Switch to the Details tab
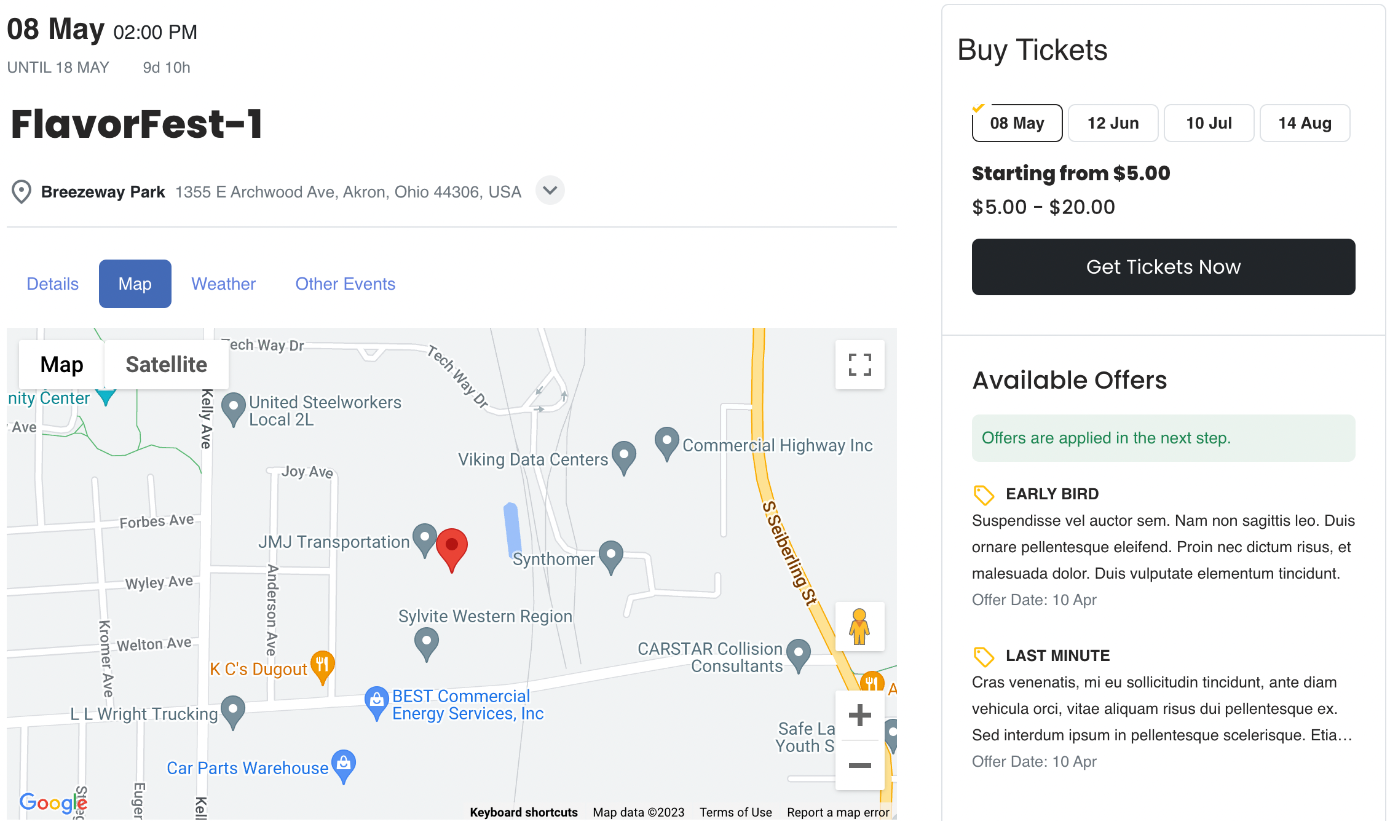 tap(53, 284)
